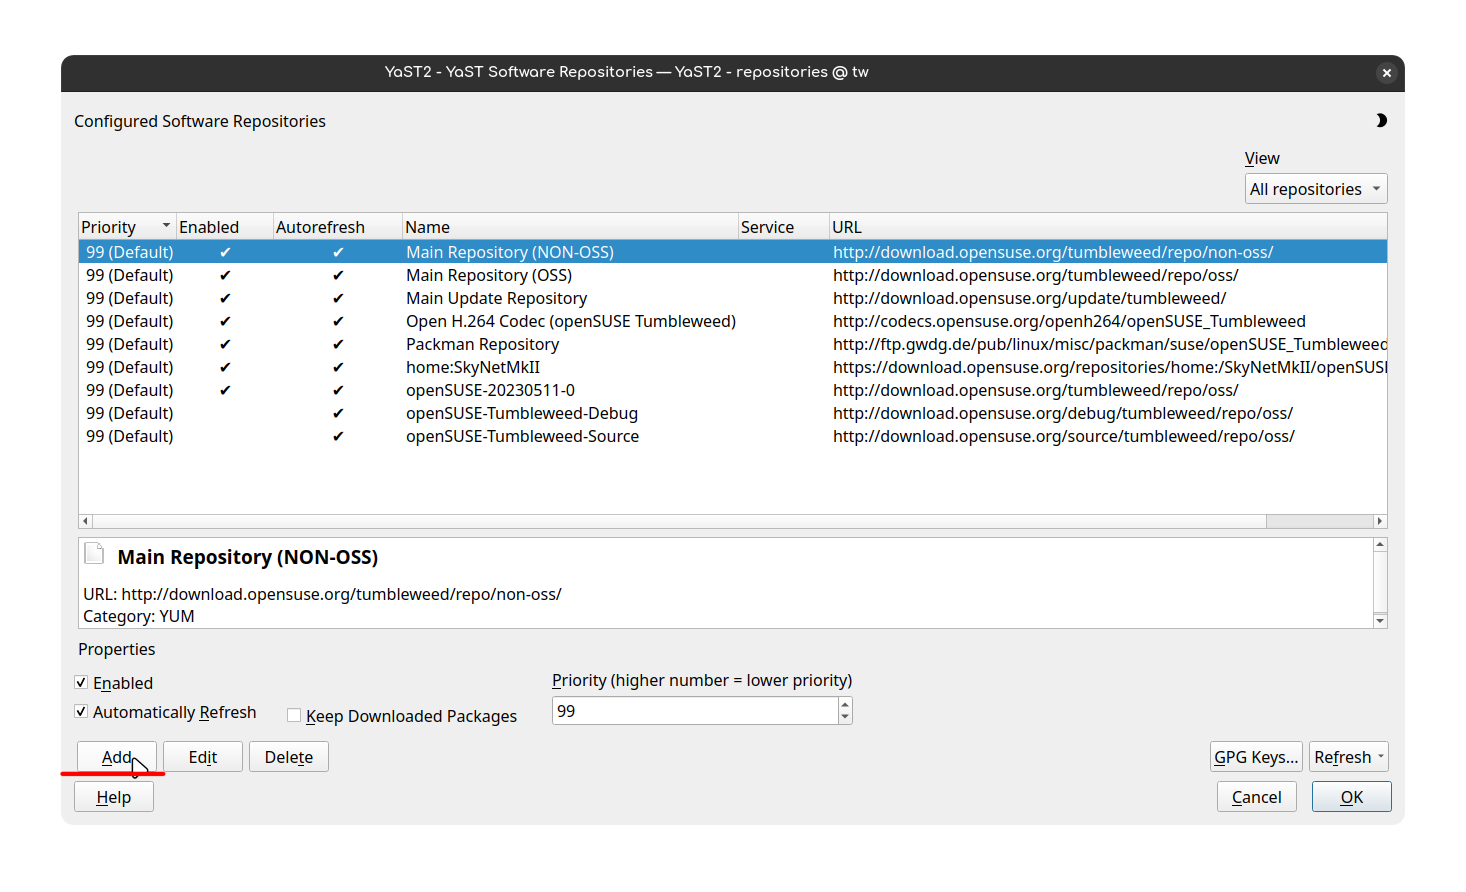
Task: Sort by the Enabled column header
Action: (224, 227)
